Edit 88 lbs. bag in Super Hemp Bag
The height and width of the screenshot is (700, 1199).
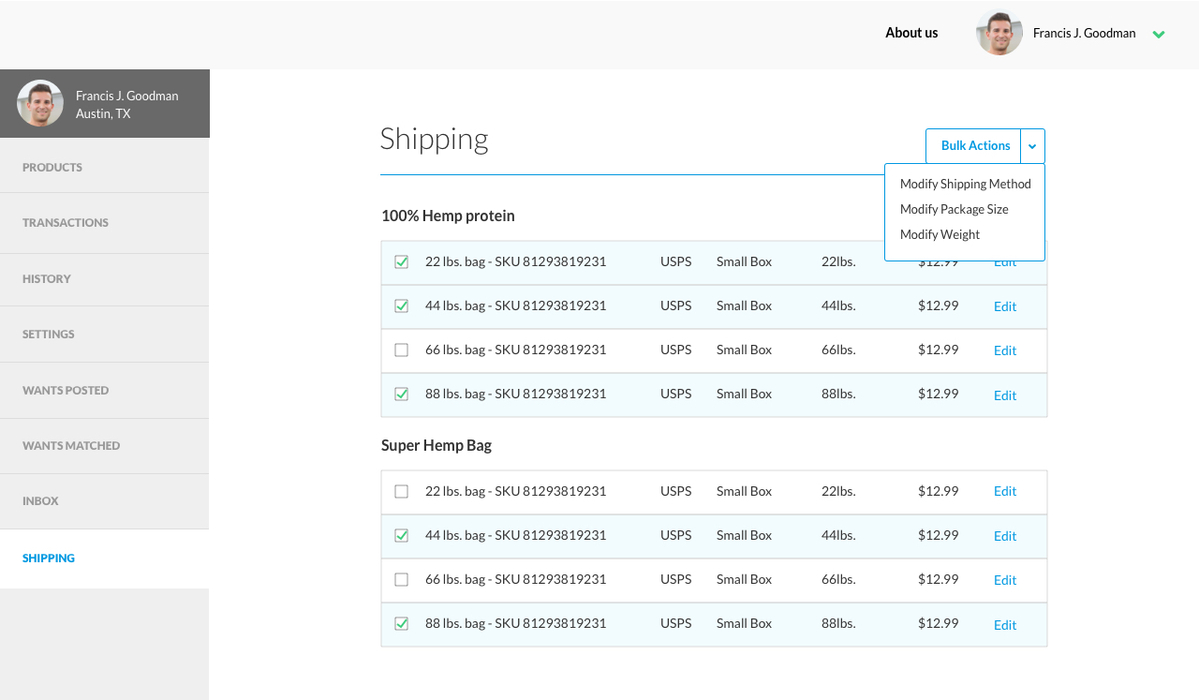tap(1005, 625)
